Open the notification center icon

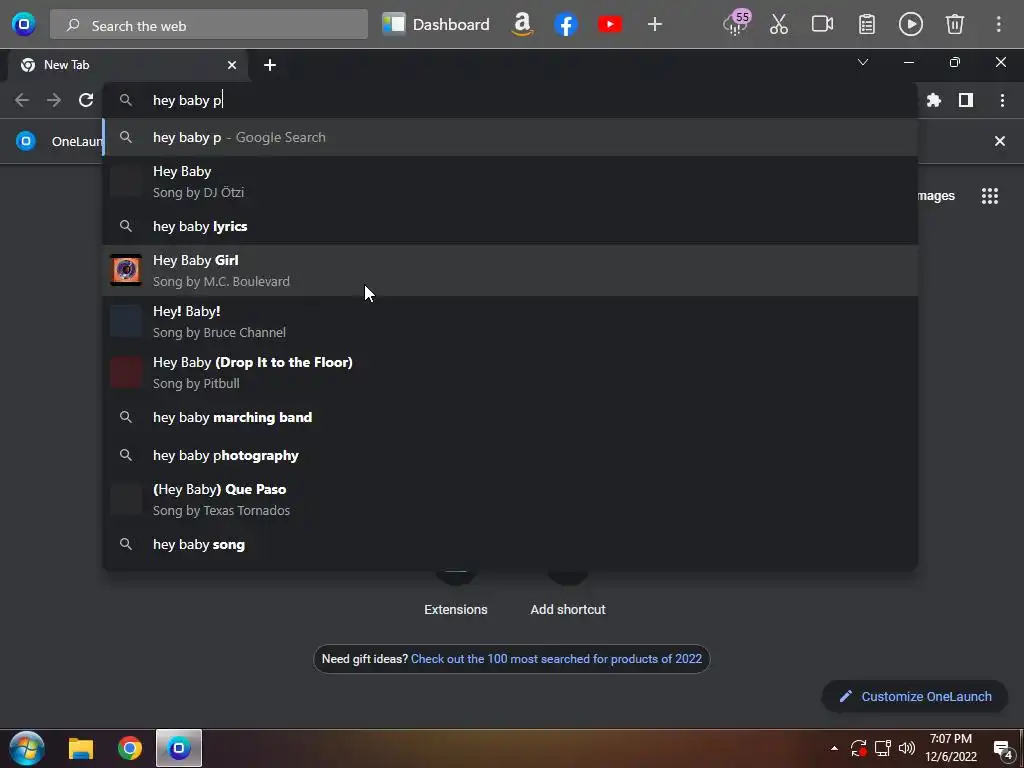pyautogui.click(x=1002, y=749)
